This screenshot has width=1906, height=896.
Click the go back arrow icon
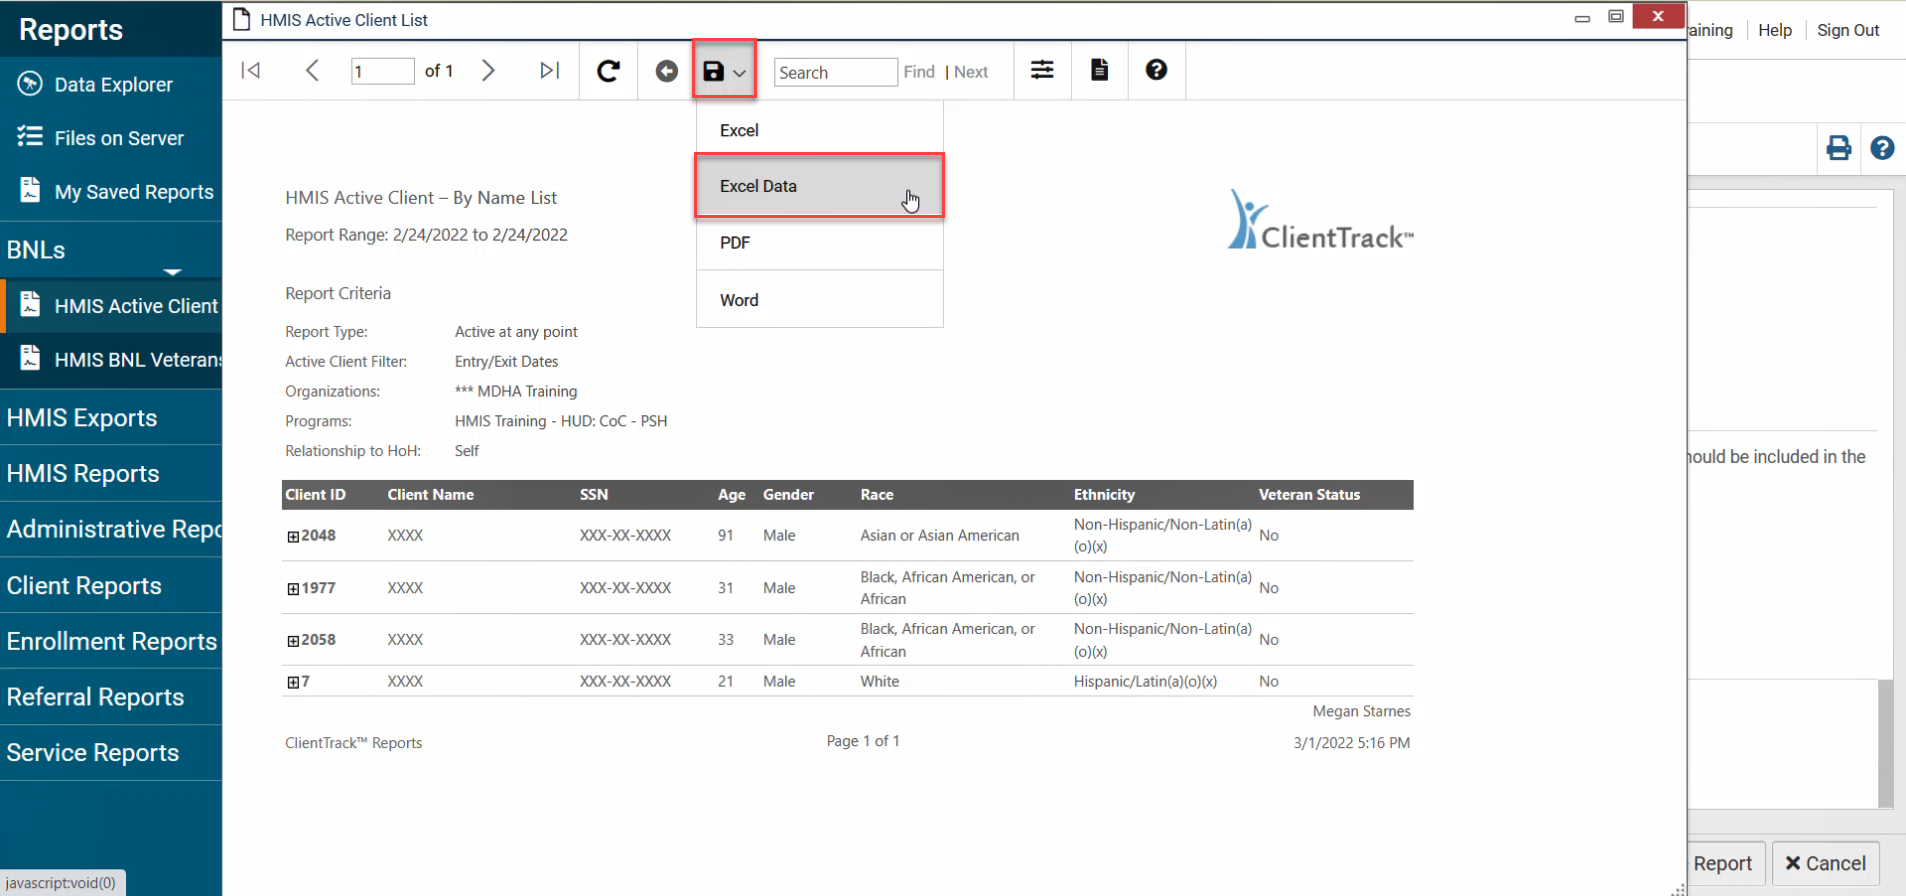666,71
